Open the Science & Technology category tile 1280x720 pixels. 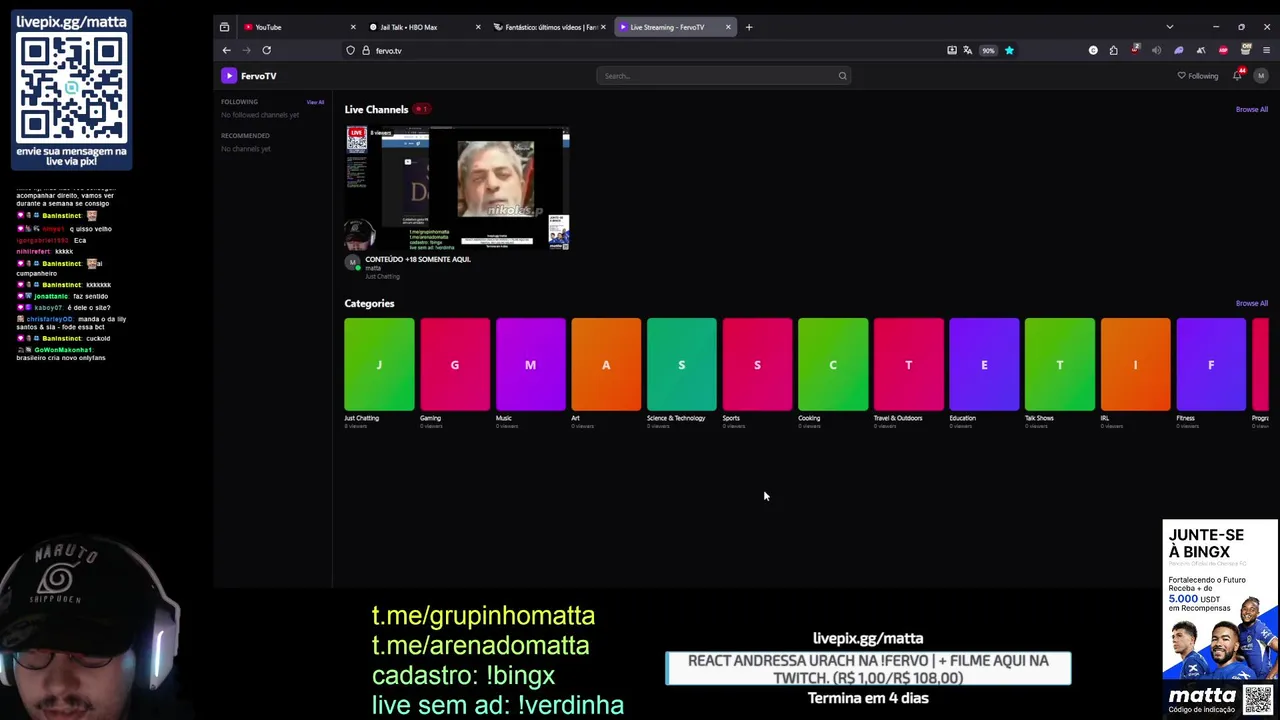point(682,365)
